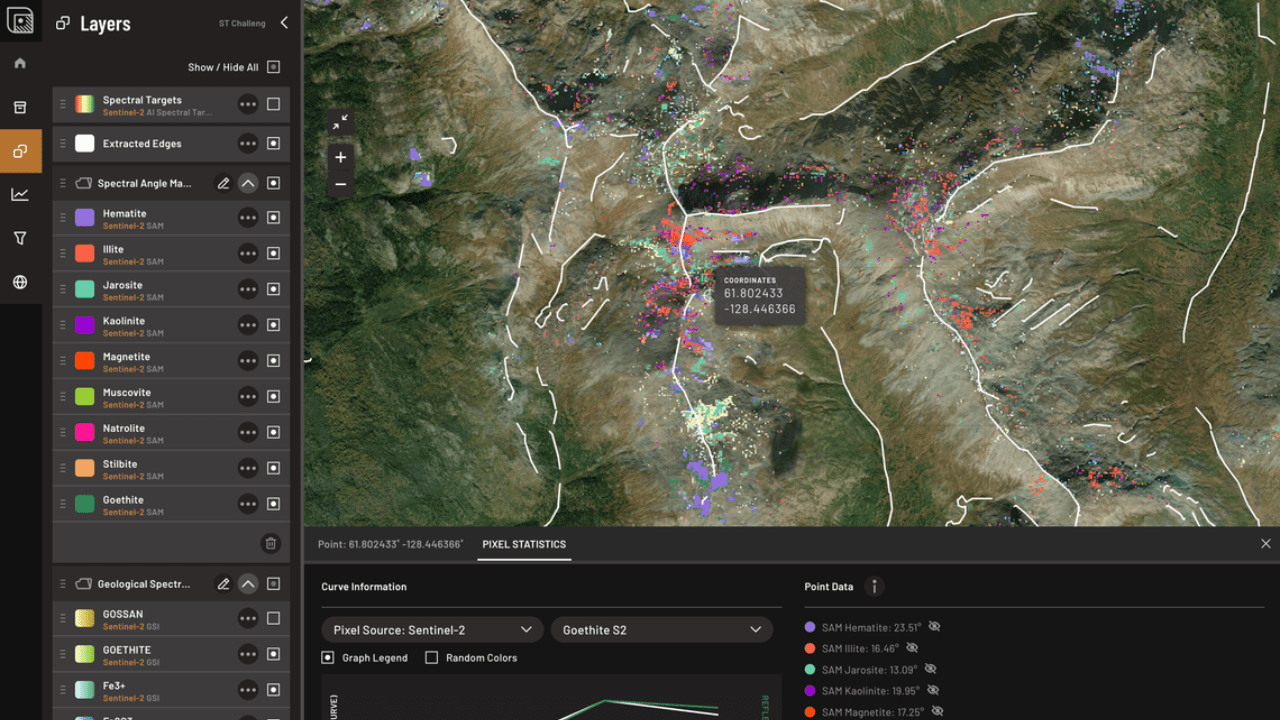Viewport: 1280px width, 720px height.
Task: Toggle visibility of Spectral Targets layer
Action: click(273, 104)
